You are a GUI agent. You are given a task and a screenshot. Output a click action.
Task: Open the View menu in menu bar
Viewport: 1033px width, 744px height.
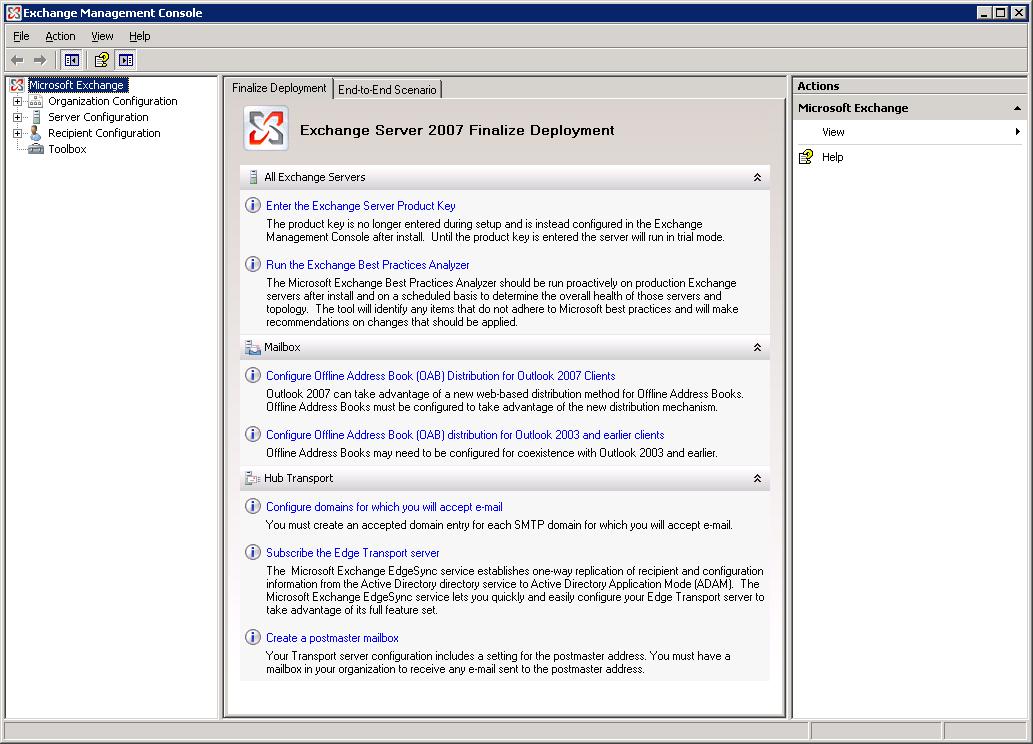(x=102, y=36)
